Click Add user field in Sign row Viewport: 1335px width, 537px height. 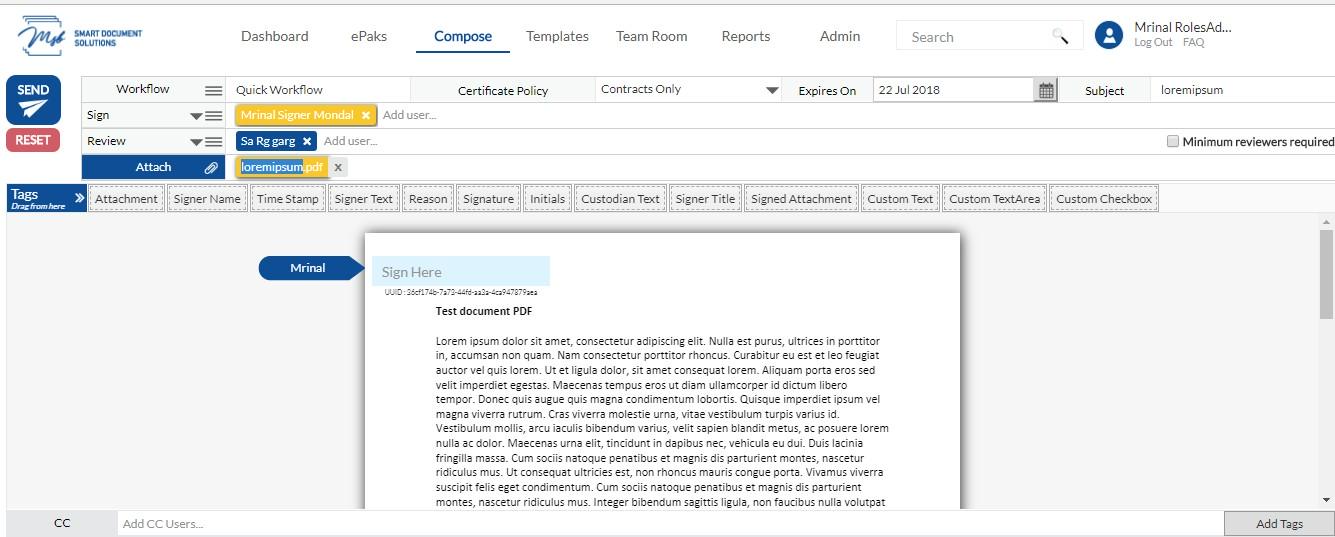pyautogui.click(x=409, y=115)
